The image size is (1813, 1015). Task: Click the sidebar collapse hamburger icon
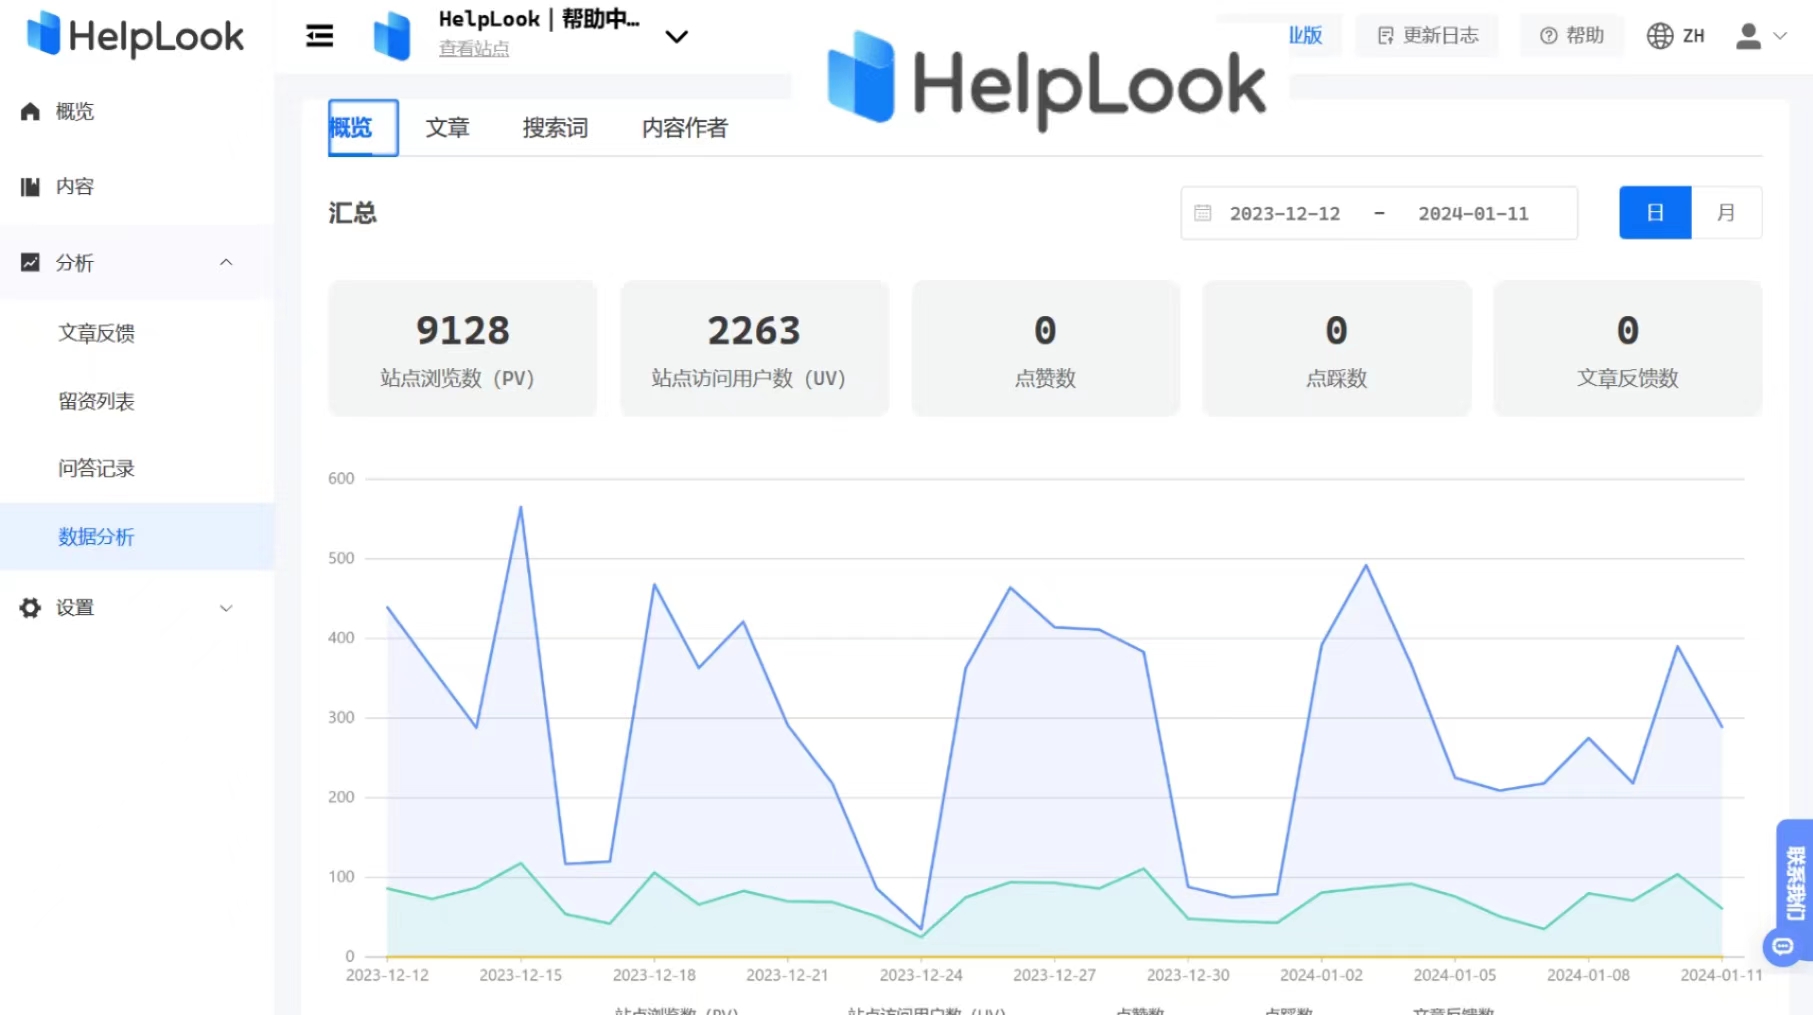(x=320, y=36)
